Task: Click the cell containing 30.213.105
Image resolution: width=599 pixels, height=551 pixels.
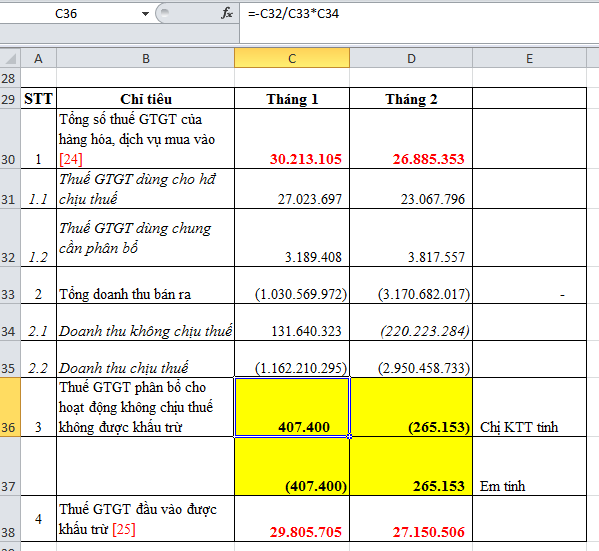Action: click(292, 139)
